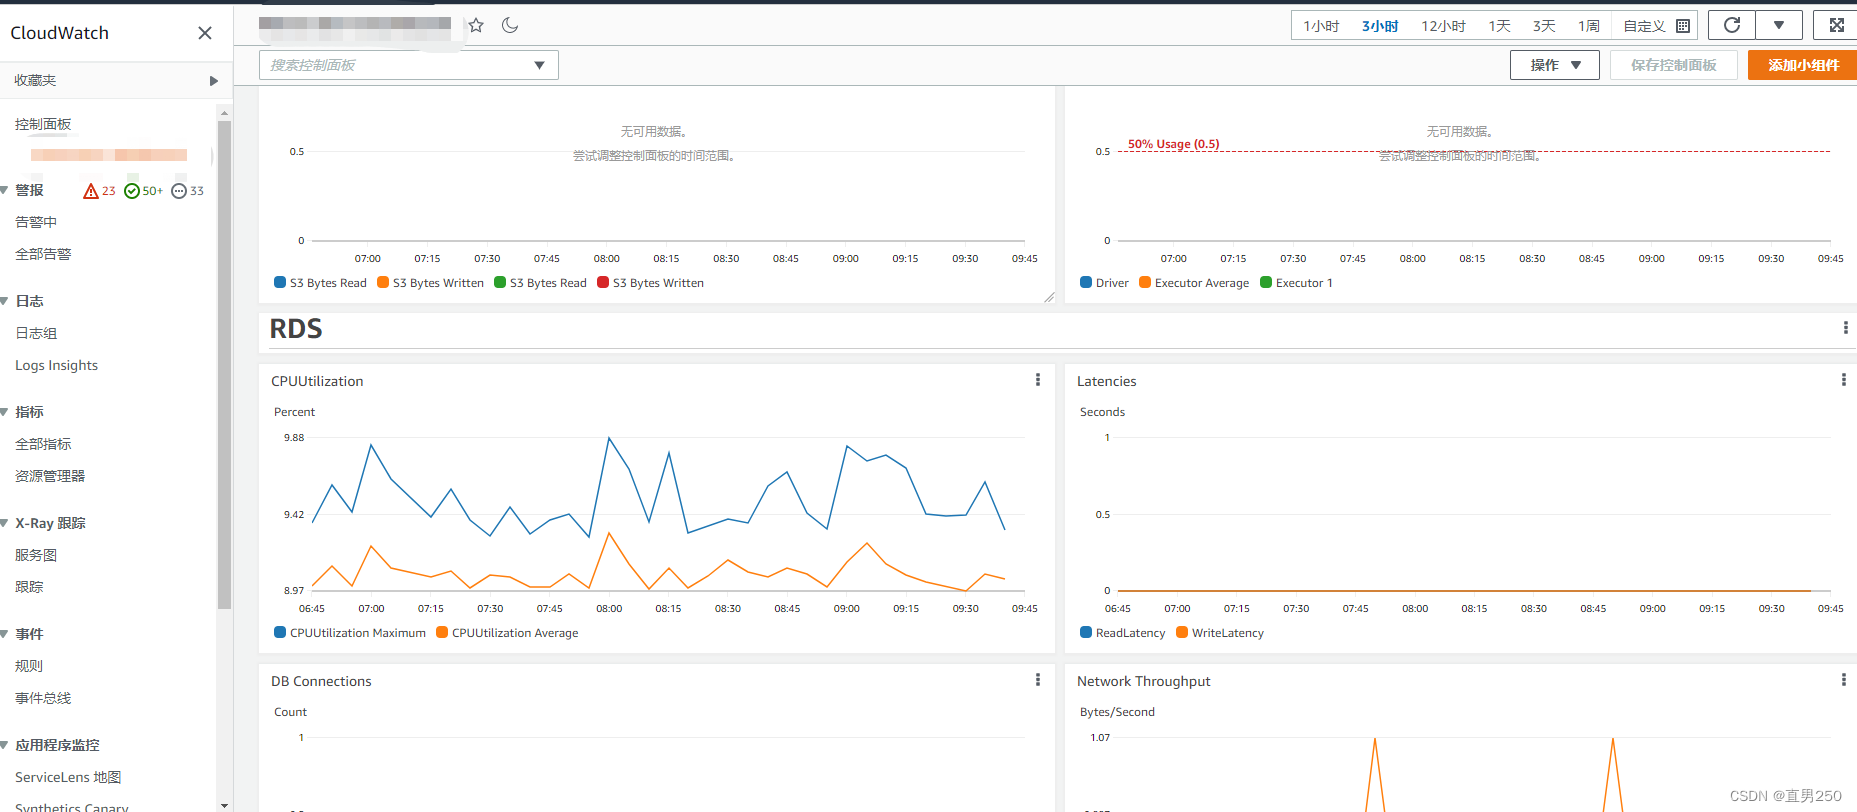Close the CloudWatch navigation panel
The height and width of the screenshot is (812, 1857).
pos(205,33)
